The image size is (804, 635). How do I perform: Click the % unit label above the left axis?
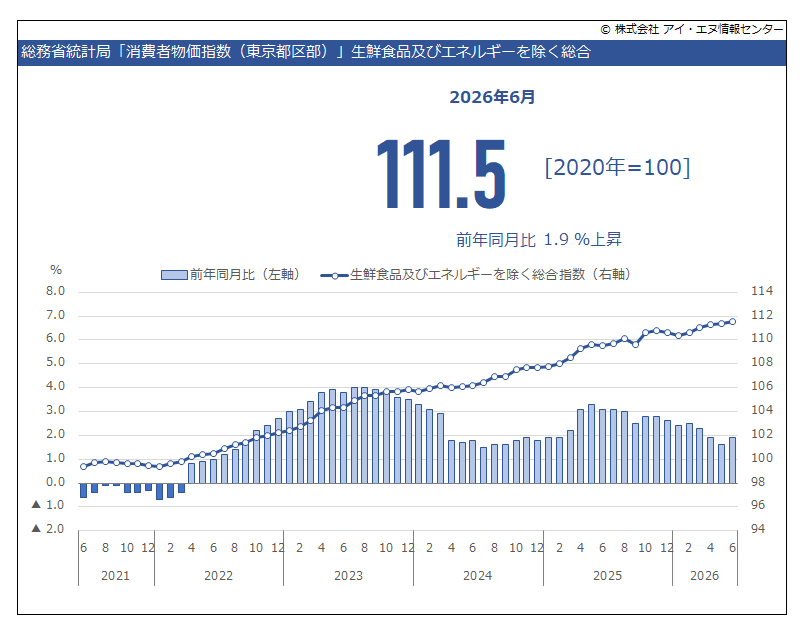[x=55, y=270]
